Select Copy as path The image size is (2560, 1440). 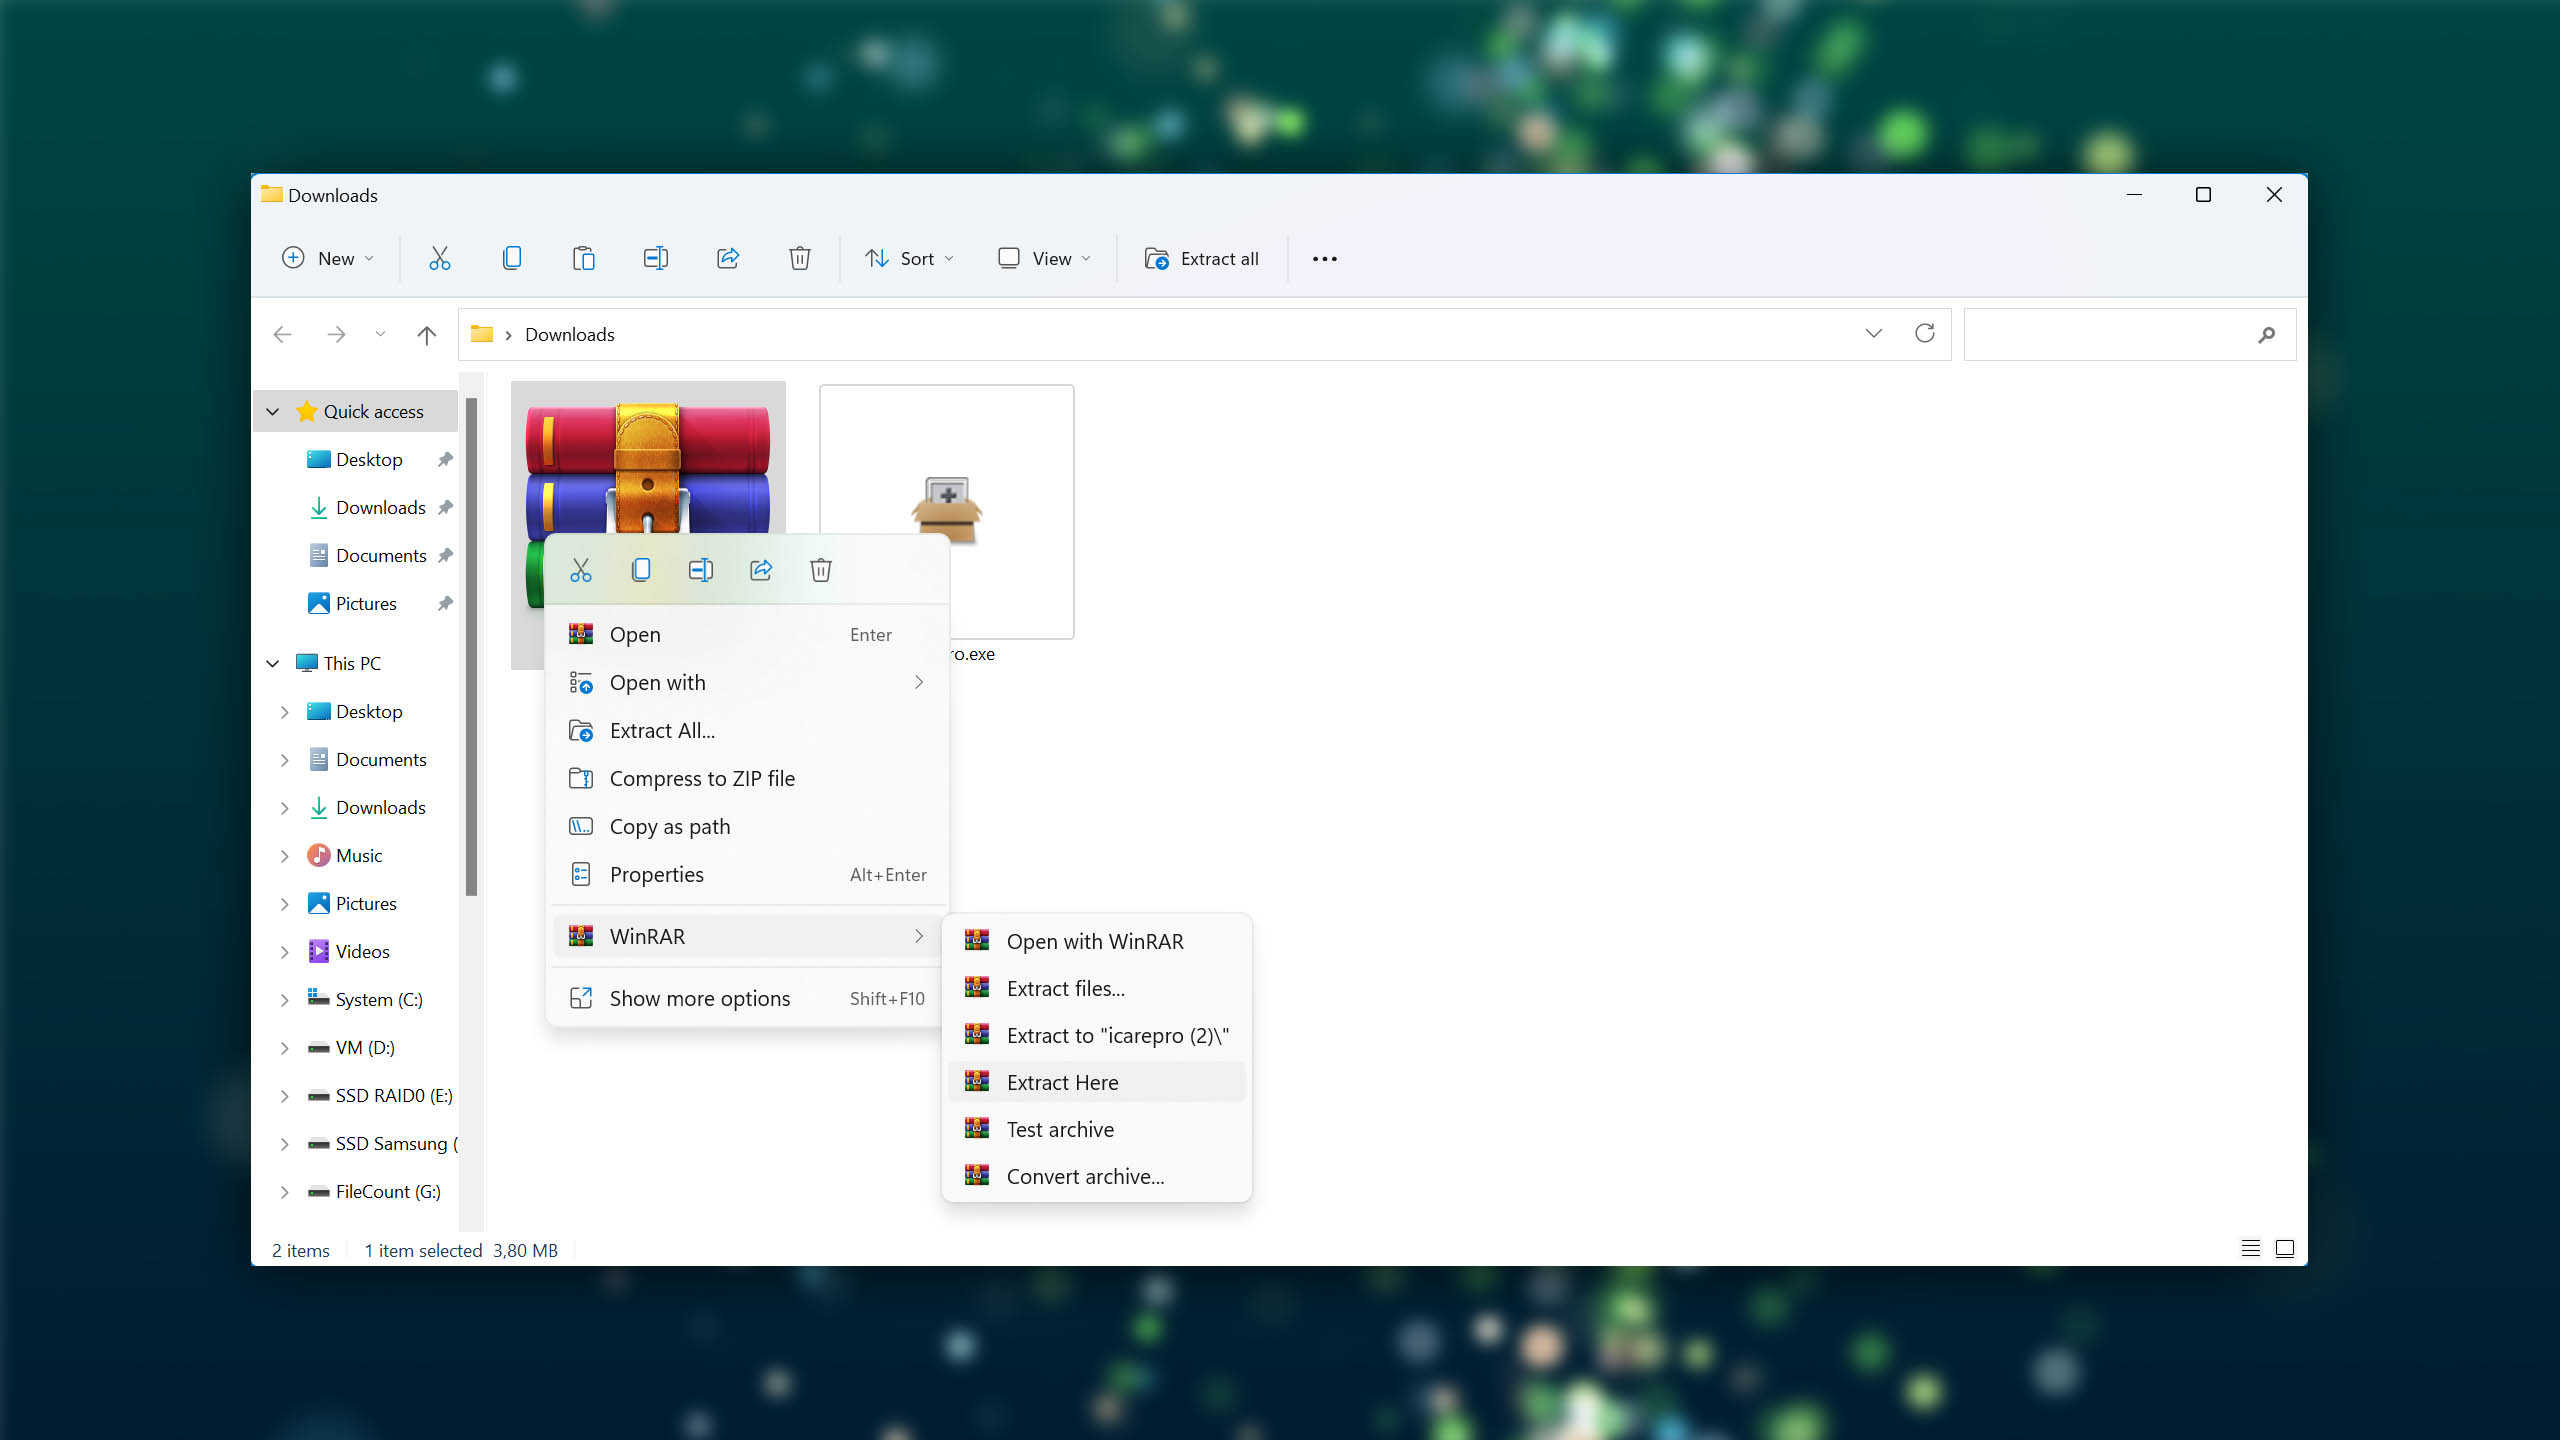pos(747,827)
